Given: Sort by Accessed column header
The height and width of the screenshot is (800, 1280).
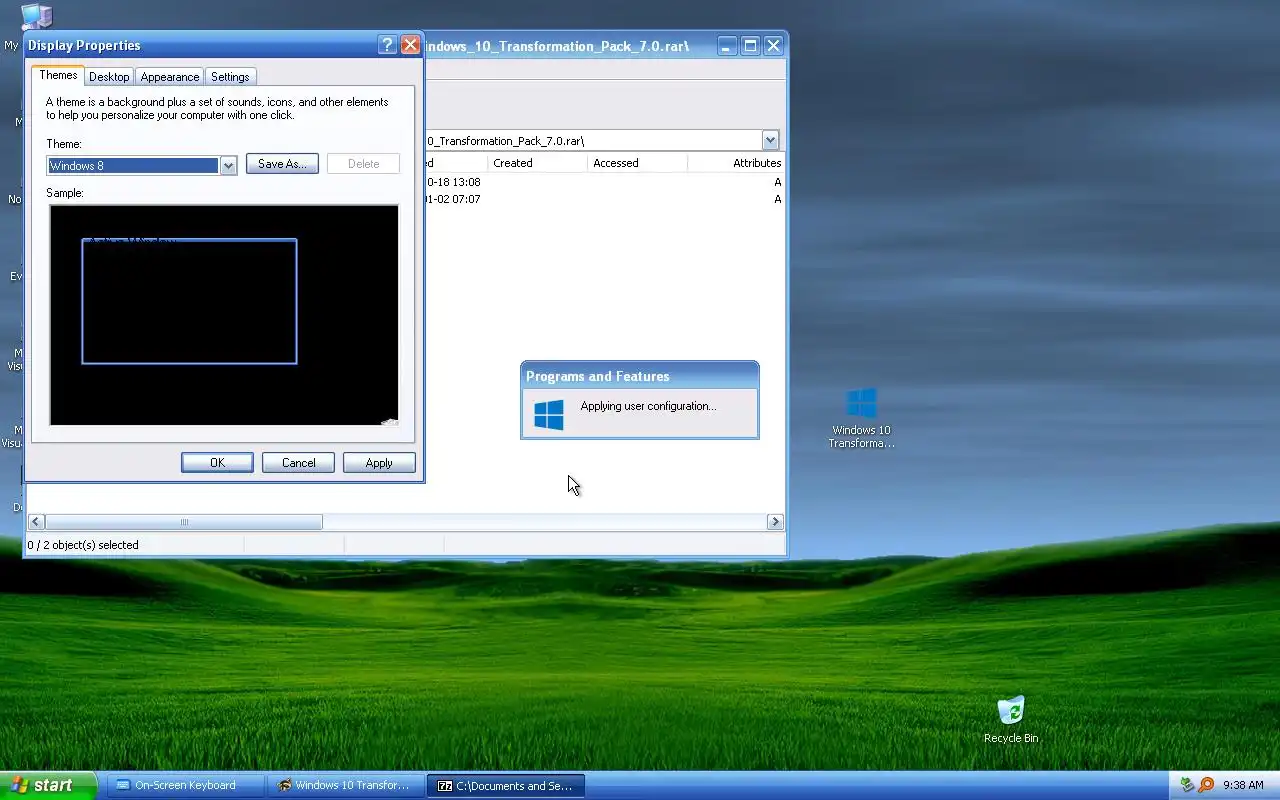Looking at the screenshot, I should click(x=637, y=163).
